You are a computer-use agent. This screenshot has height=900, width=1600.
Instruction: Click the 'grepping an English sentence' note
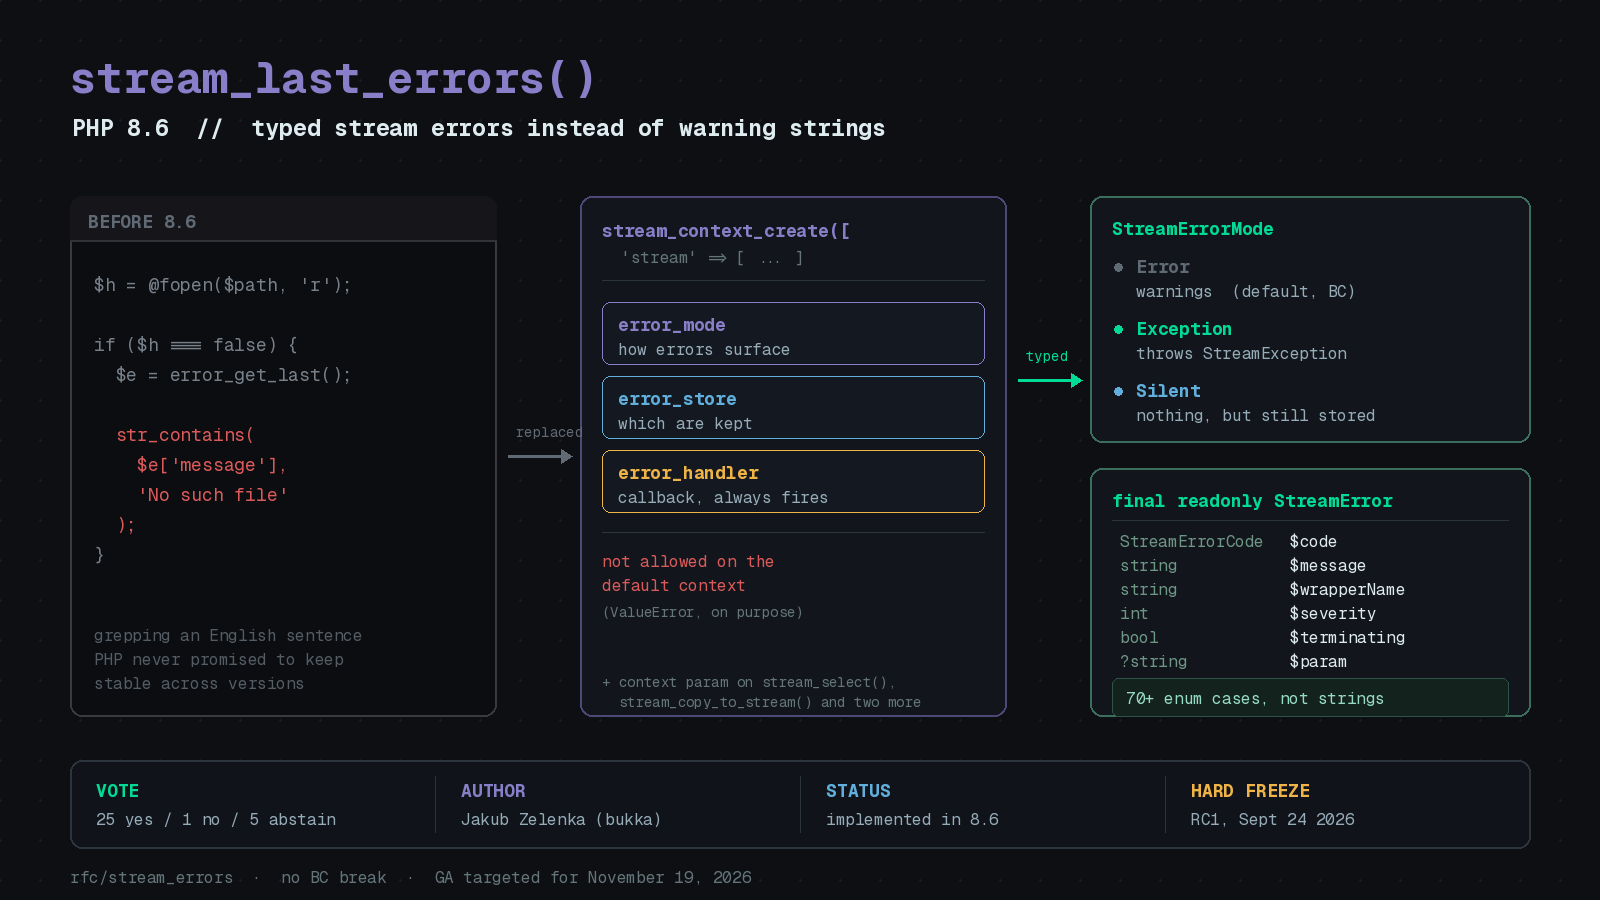click(x=228, y=636)
